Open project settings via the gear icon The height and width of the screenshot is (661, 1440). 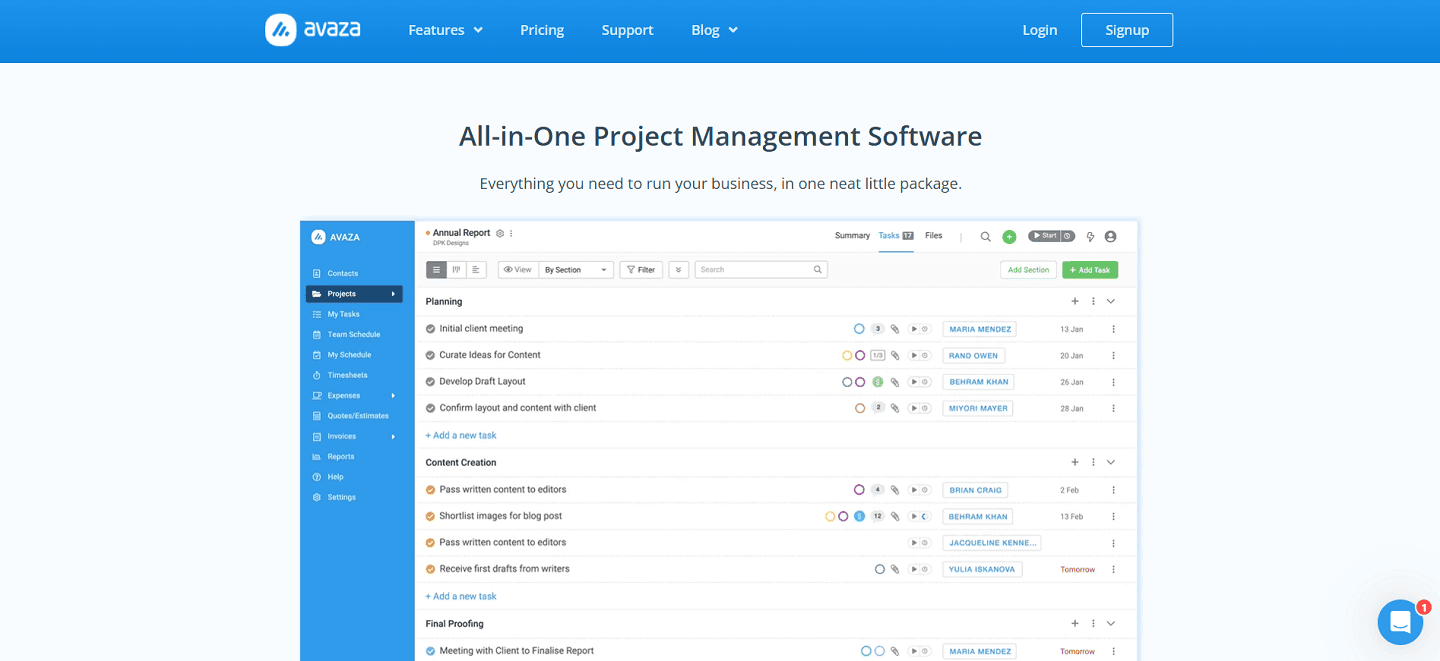click(499, 233)
